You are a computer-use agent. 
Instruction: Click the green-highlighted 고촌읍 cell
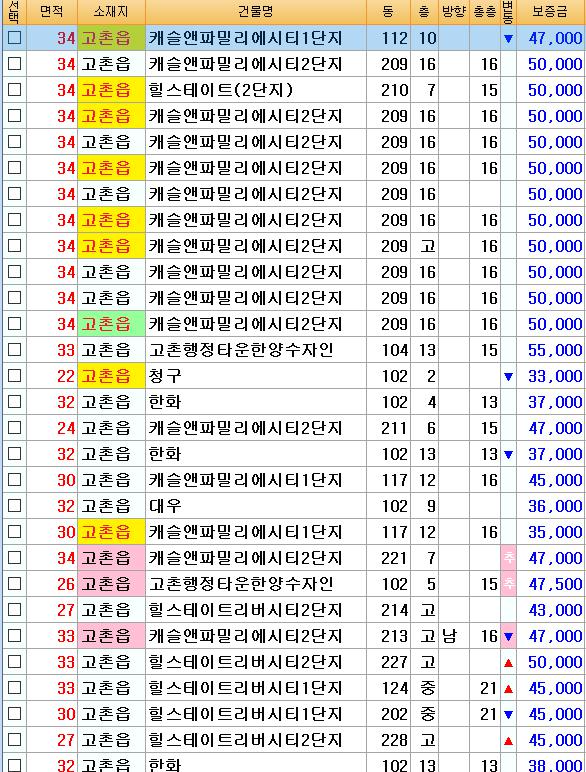tap(111, 324)
